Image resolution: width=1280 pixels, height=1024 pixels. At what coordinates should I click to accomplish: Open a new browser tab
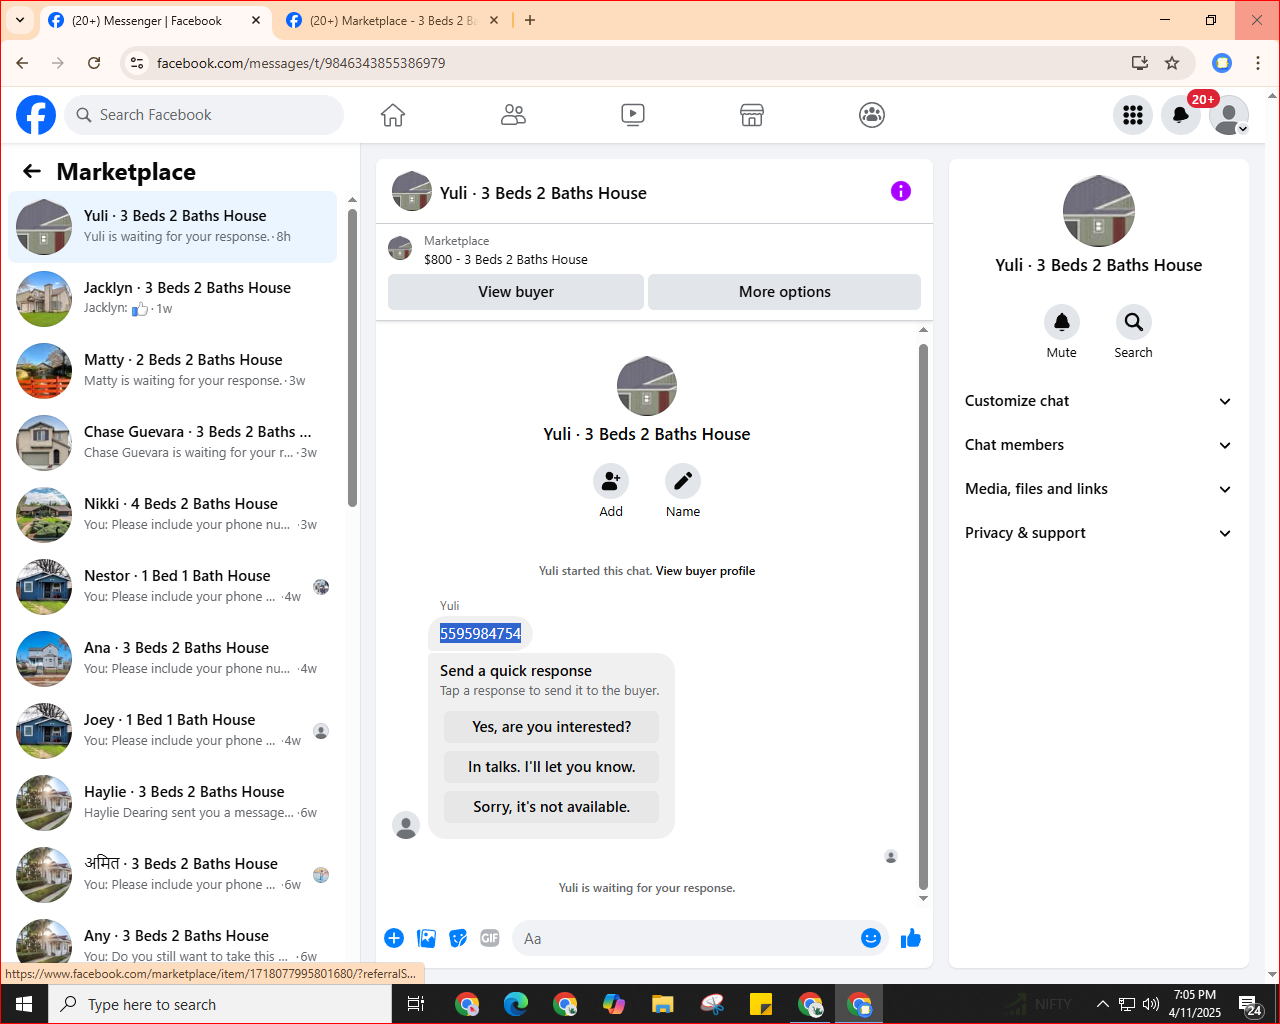click(530, 20)
